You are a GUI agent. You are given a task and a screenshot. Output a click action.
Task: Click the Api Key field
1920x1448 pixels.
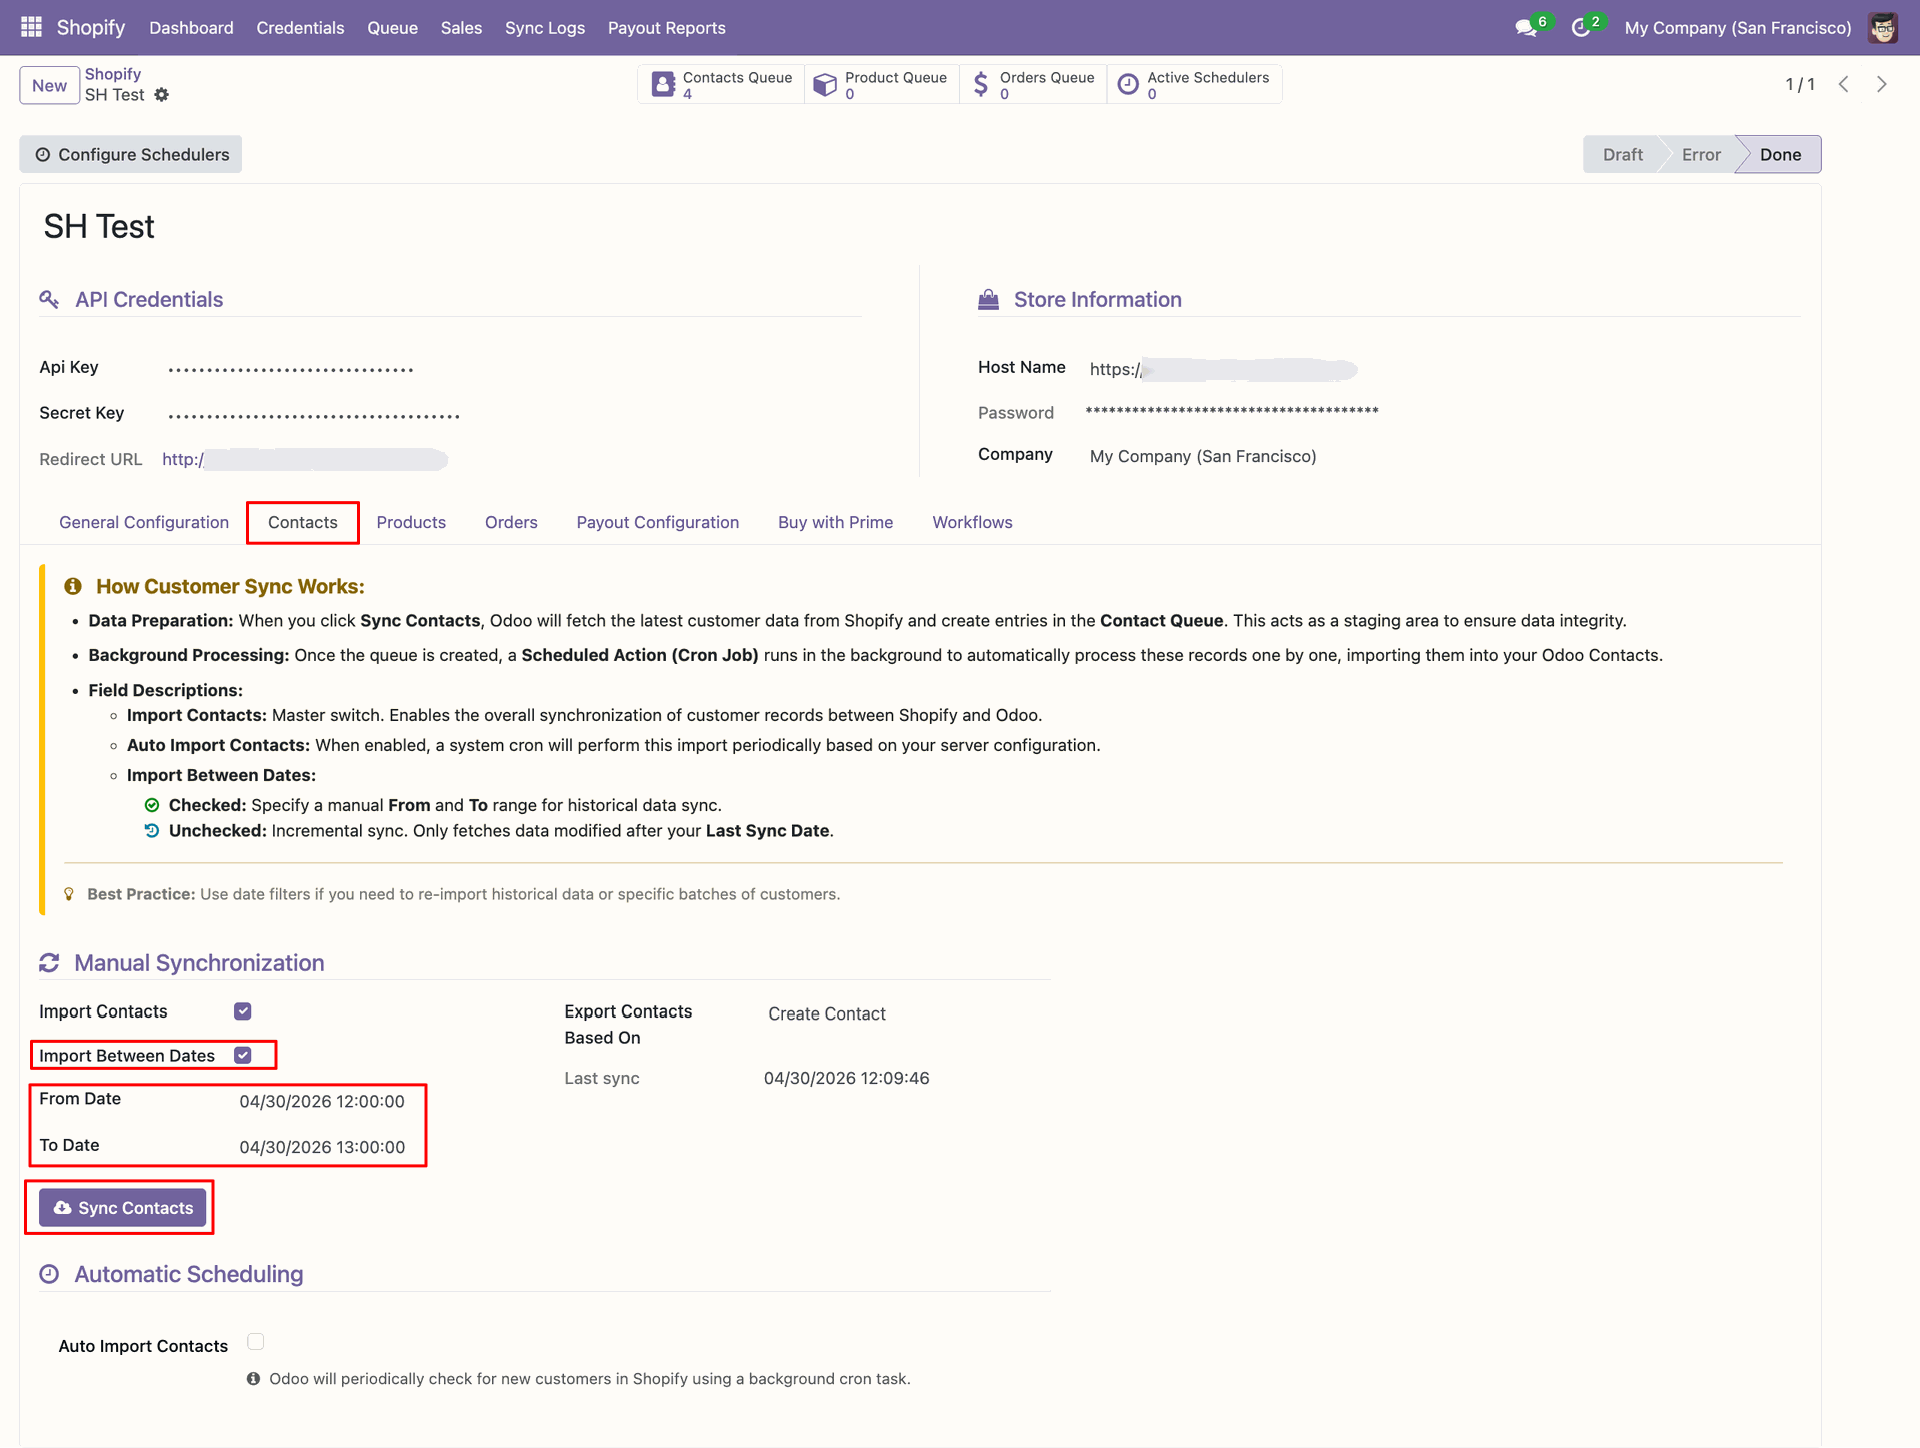pos(291,369)
